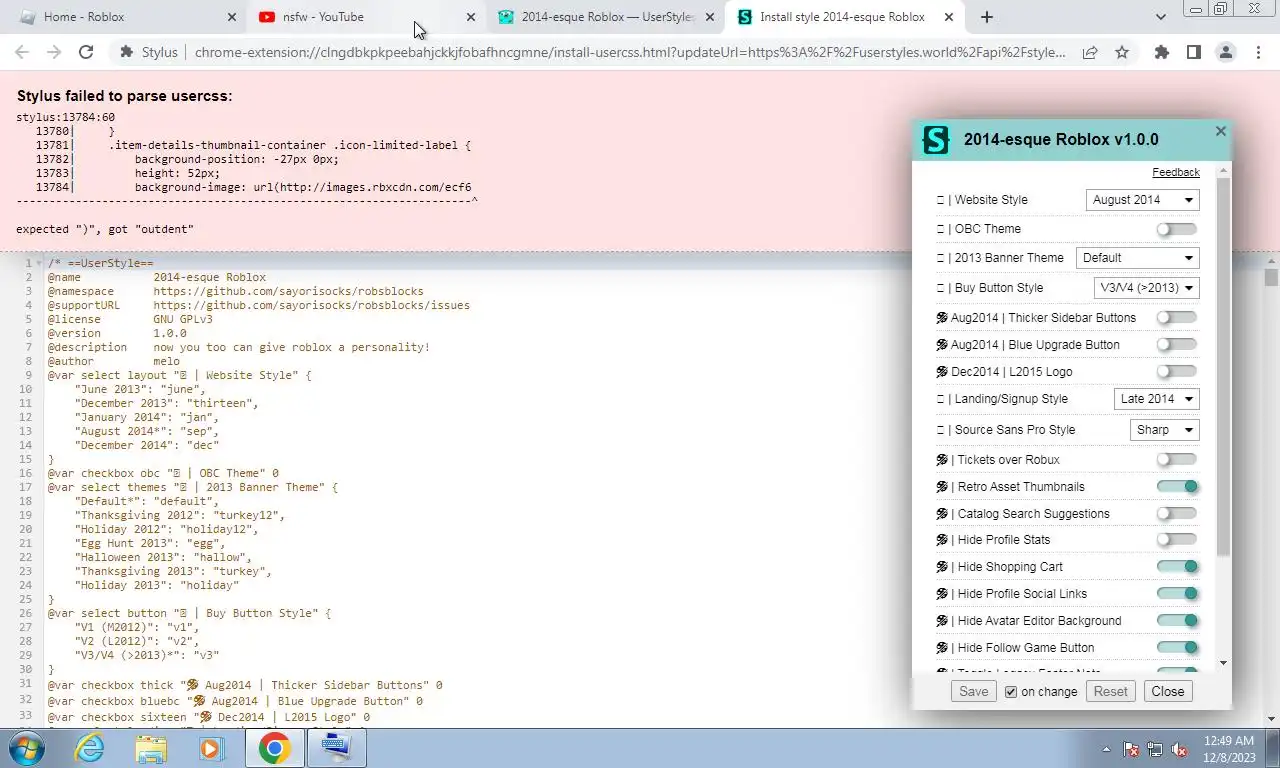Click the browser back arrow
Image resolution: width=1280 pixels, height=768 pixels.
click(x=22, y=53)
